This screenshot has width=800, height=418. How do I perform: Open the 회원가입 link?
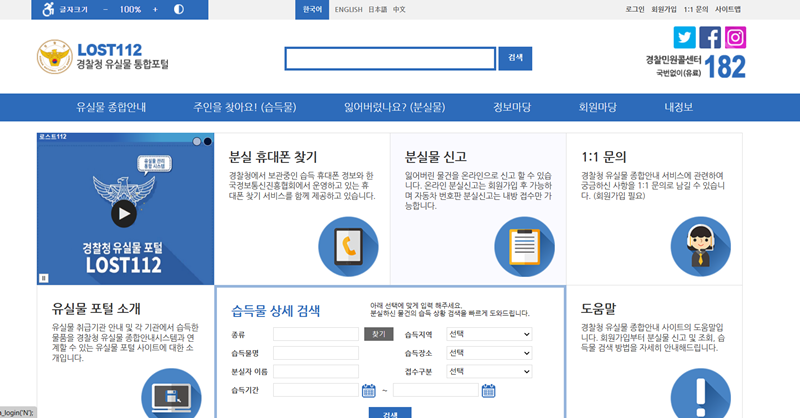pyautogui.click(x=664, y=9)
